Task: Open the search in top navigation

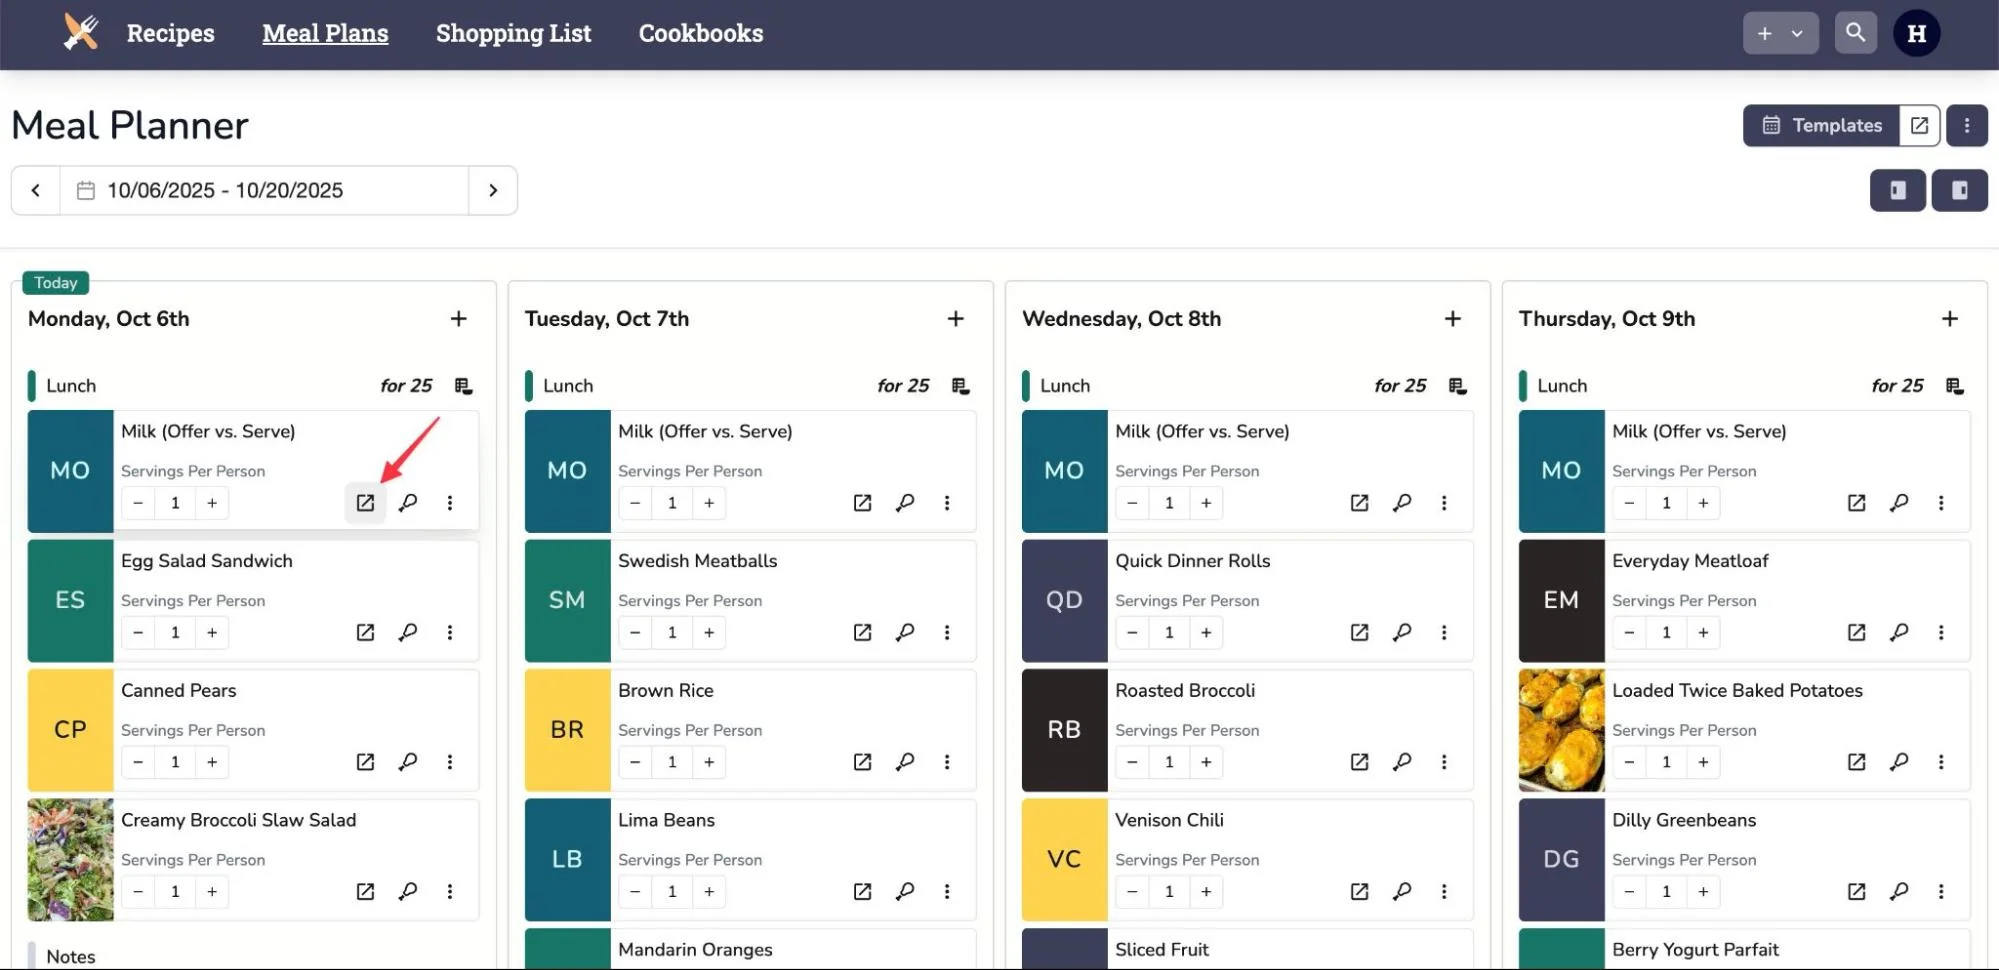Action: click(x=1855, y=33)
